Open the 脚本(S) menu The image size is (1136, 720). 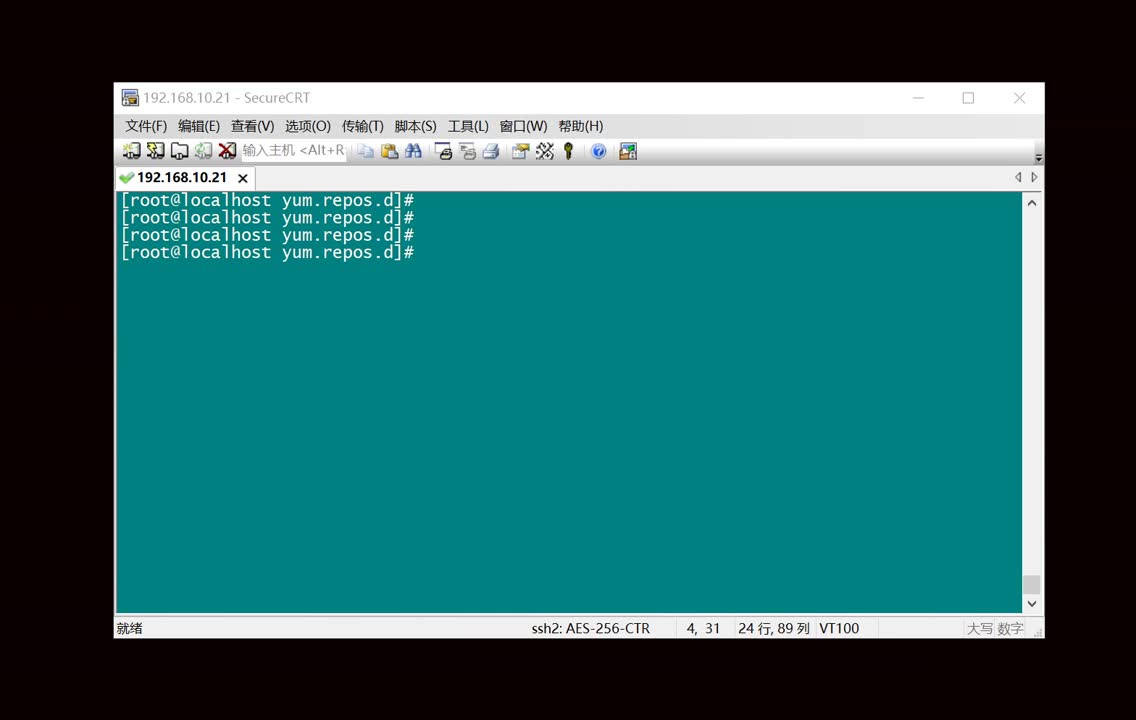(415, 126)
